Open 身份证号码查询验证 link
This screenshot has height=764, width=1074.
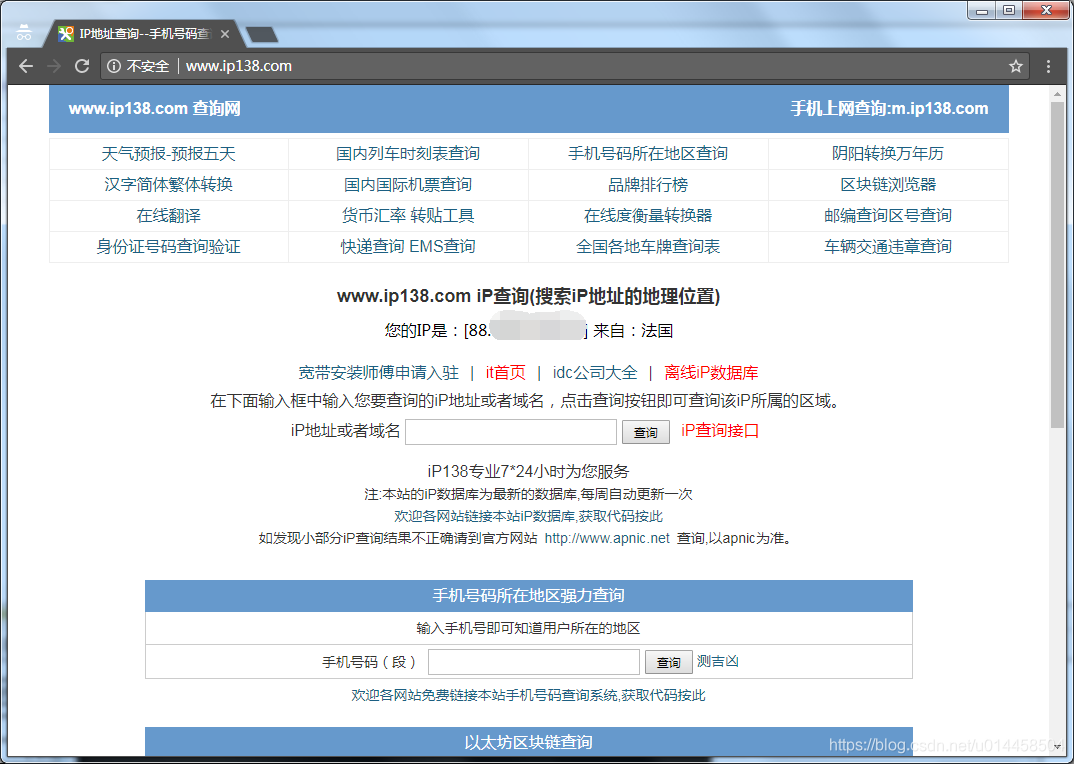(x=168, y=247)
